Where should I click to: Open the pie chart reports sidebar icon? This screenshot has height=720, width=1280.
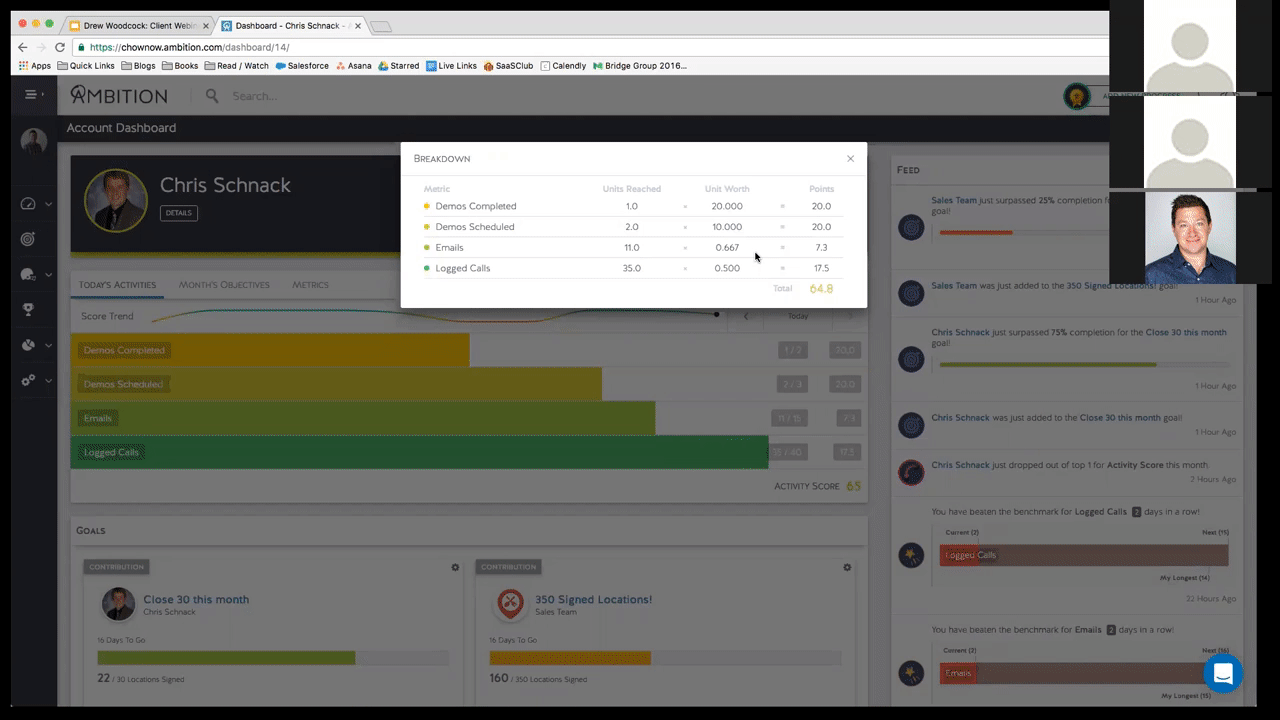pos(28,345)
